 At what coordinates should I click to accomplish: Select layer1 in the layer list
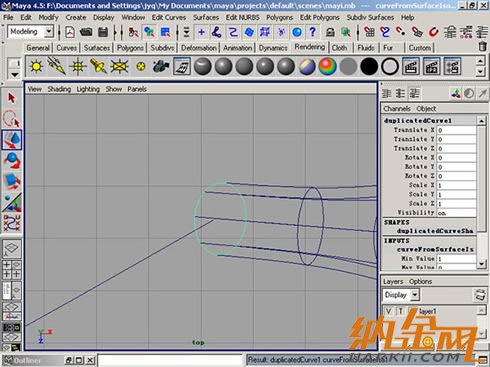[x=428, y=311]
